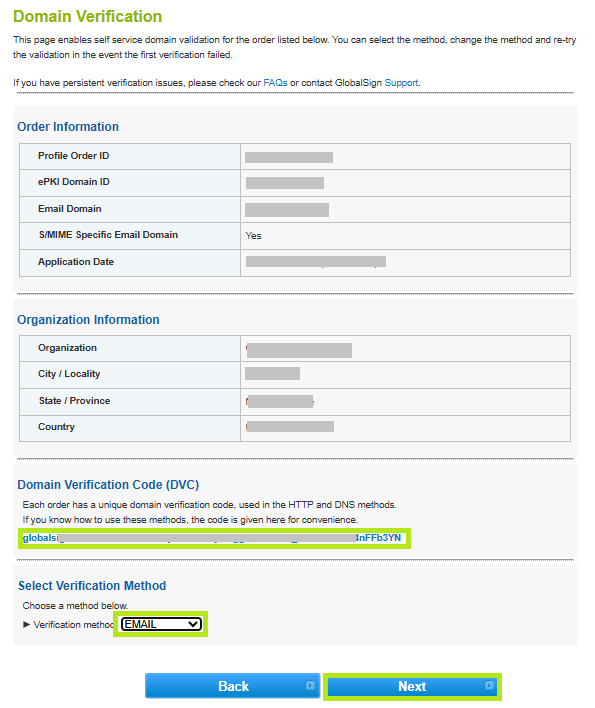This screenshot has height=708, width=595.
Task: Click the Profile Order ID value cell
Action: tap(405, 157)
